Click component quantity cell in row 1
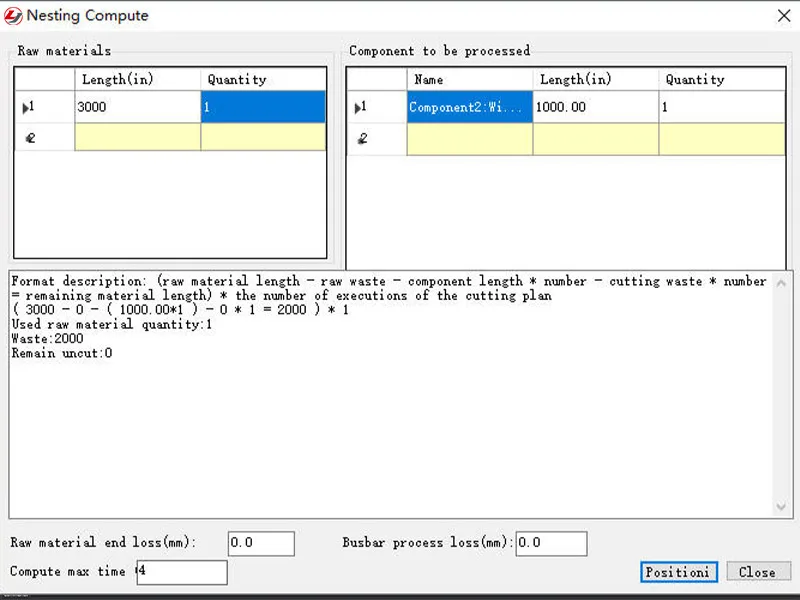800x600 pixels. (721, 107)
